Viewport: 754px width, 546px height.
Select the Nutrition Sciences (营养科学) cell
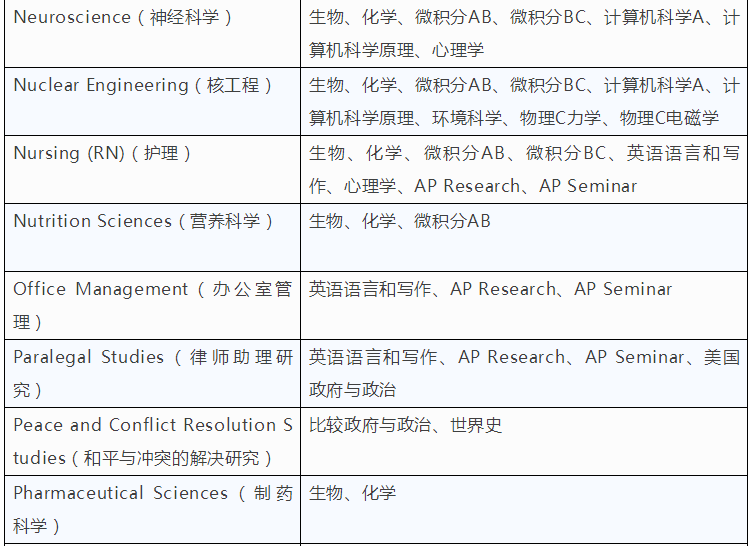143,222
